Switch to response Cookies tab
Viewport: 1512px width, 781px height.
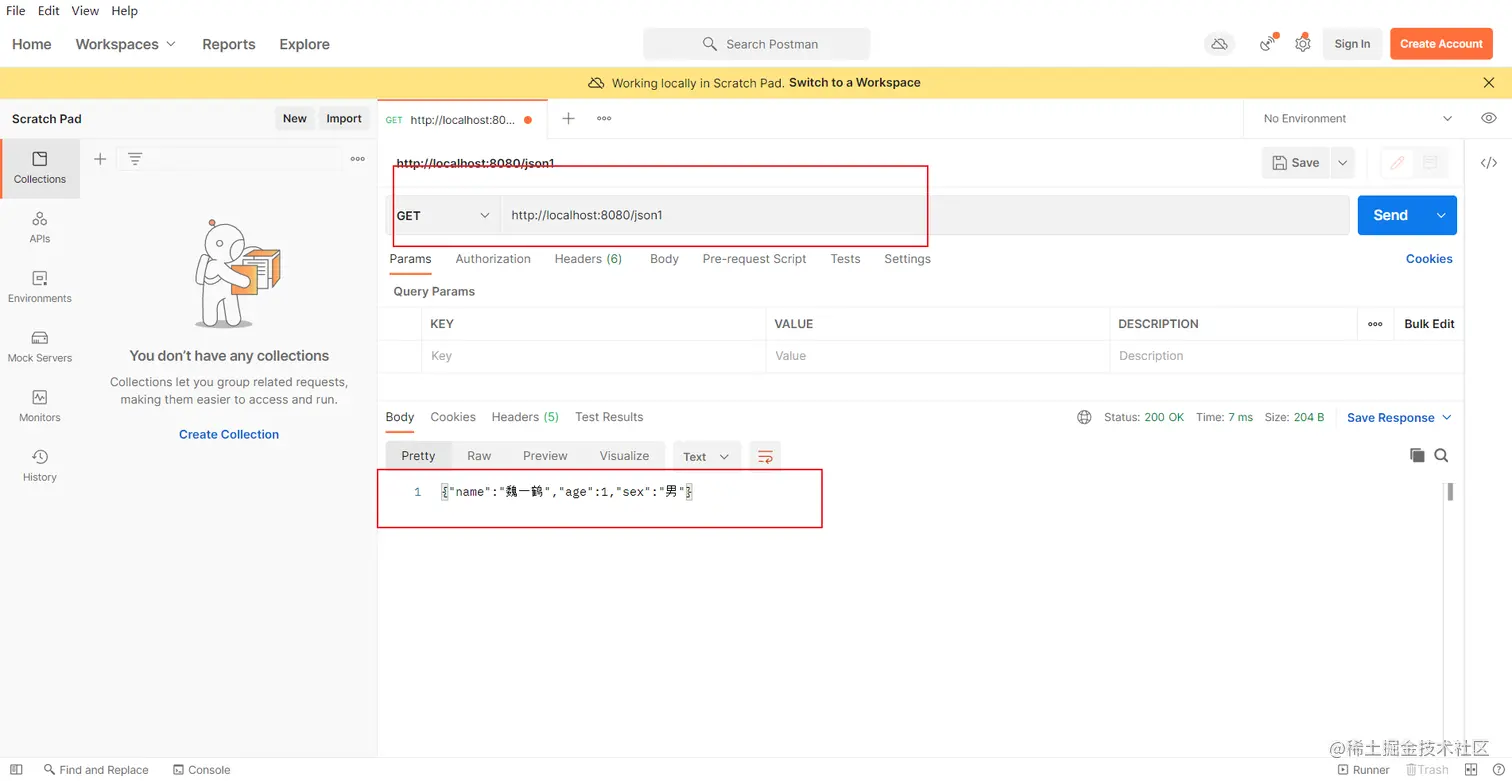point(453,417)
